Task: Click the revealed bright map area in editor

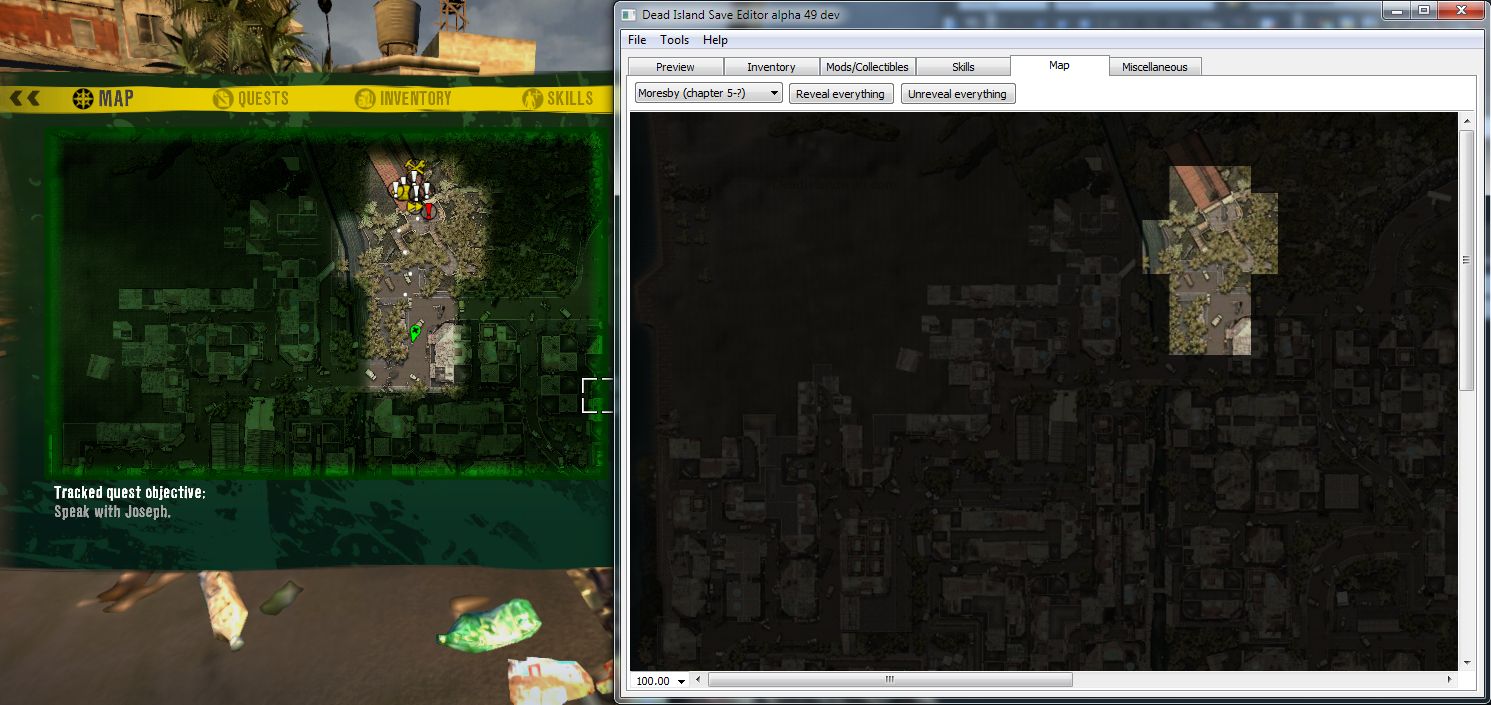Action: [x=1210, y=260]
